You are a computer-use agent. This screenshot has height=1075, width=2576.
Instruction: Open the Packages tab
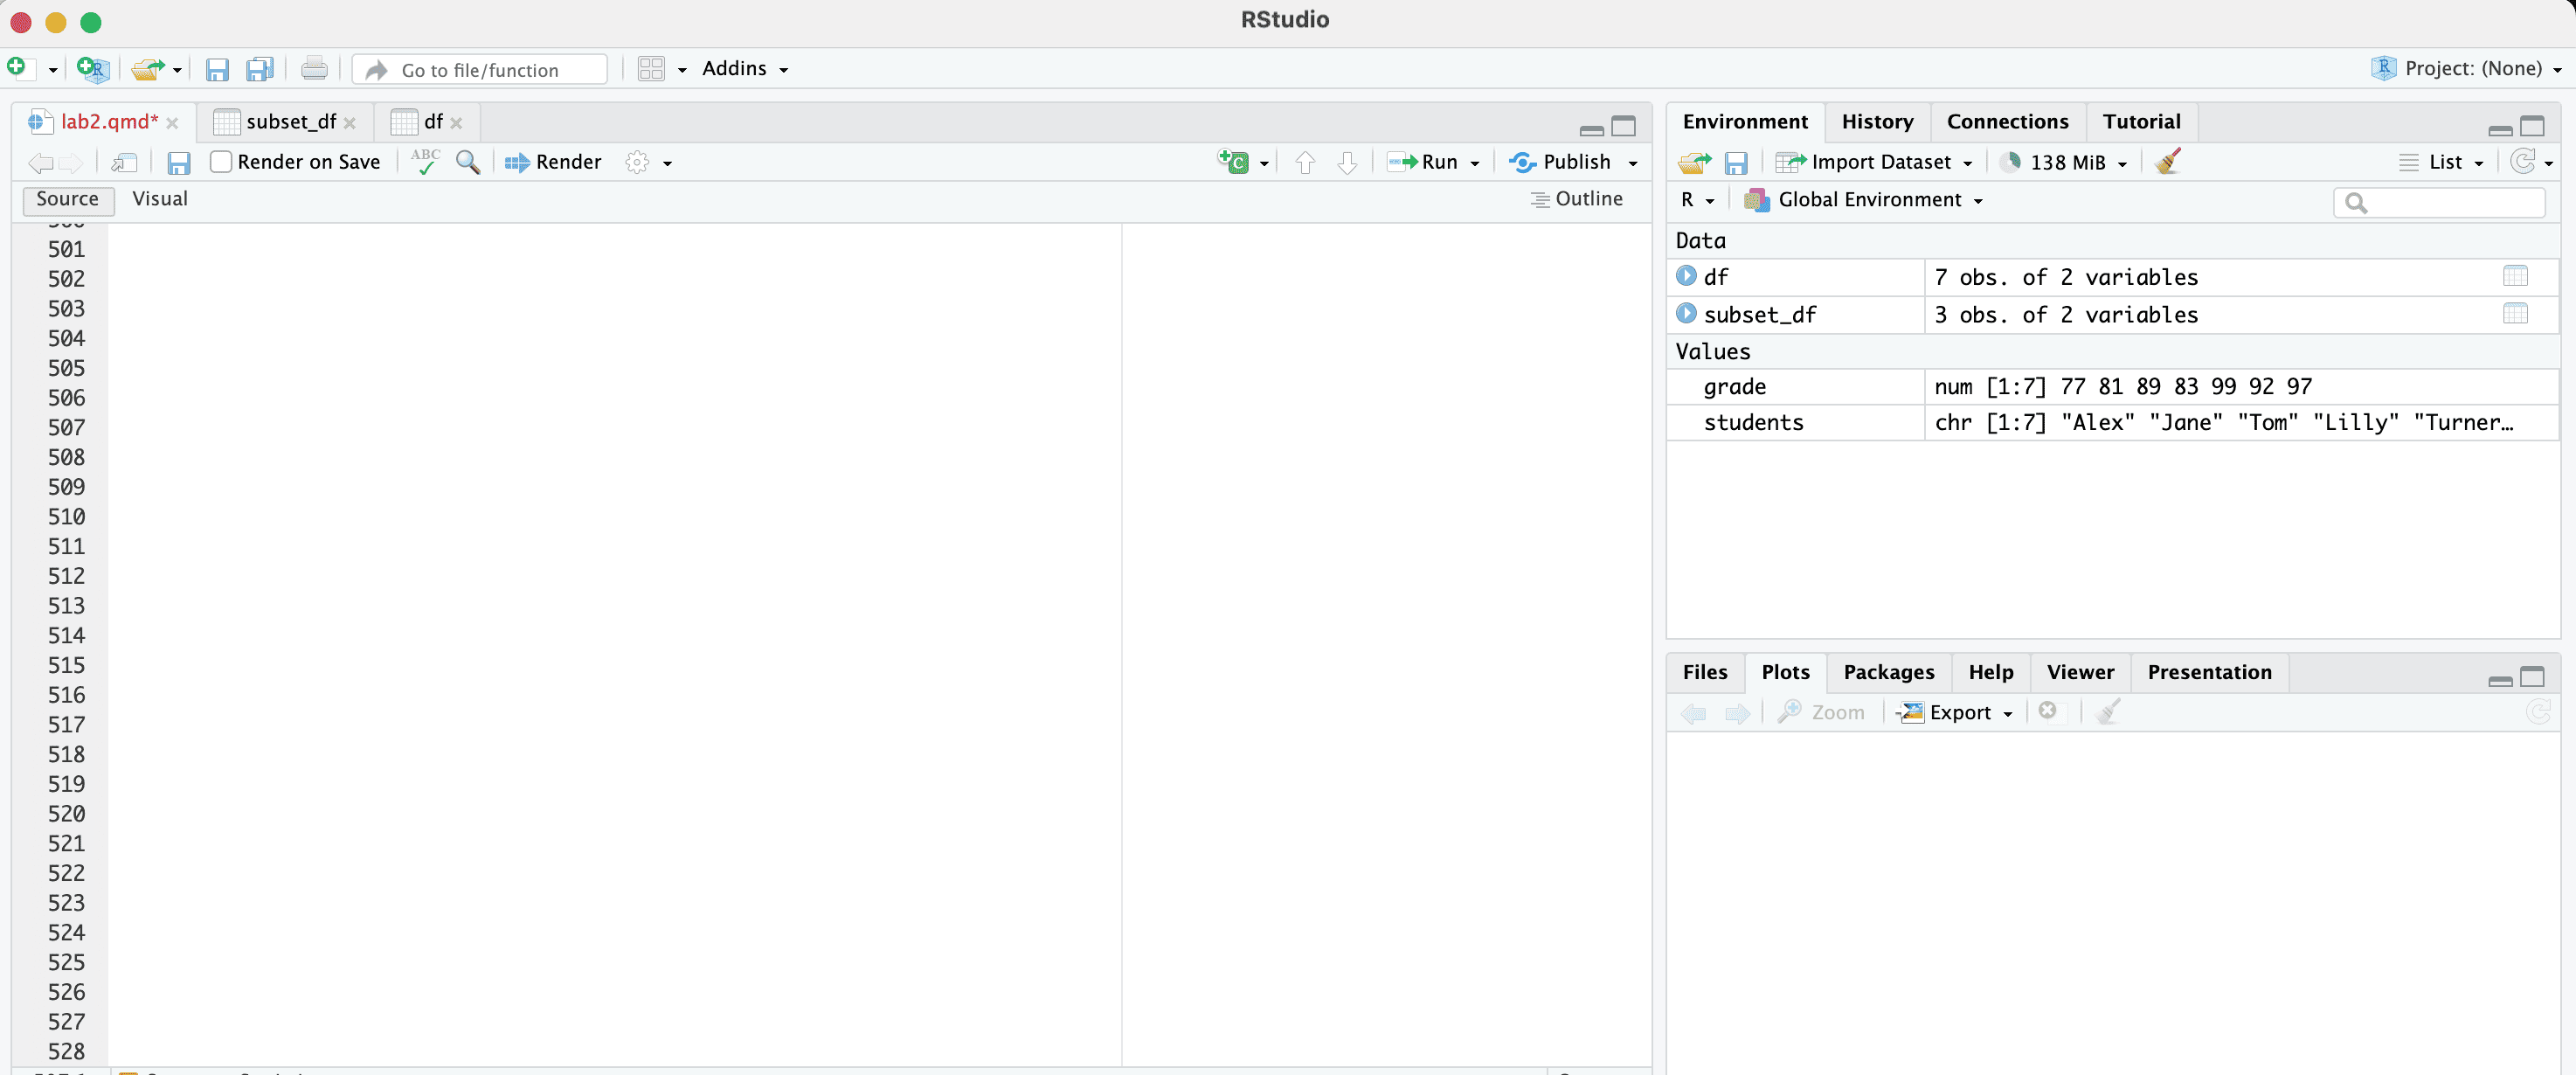point(1888,673)
